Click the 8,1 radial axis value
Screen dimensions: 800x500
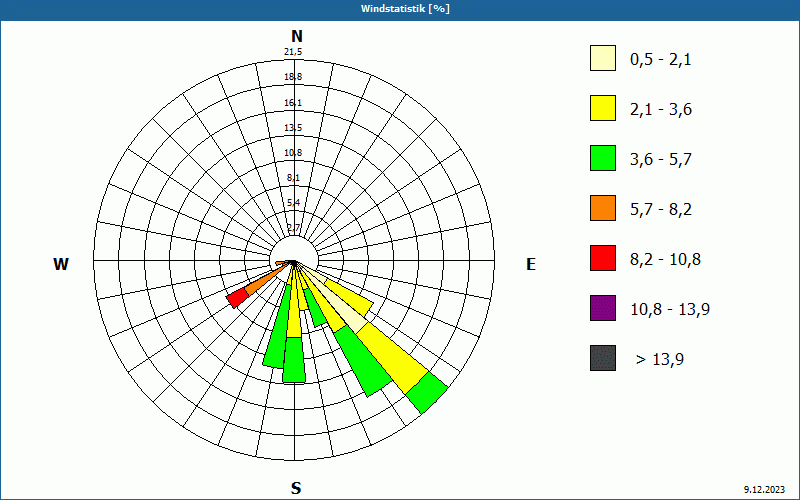click(293, 178)
